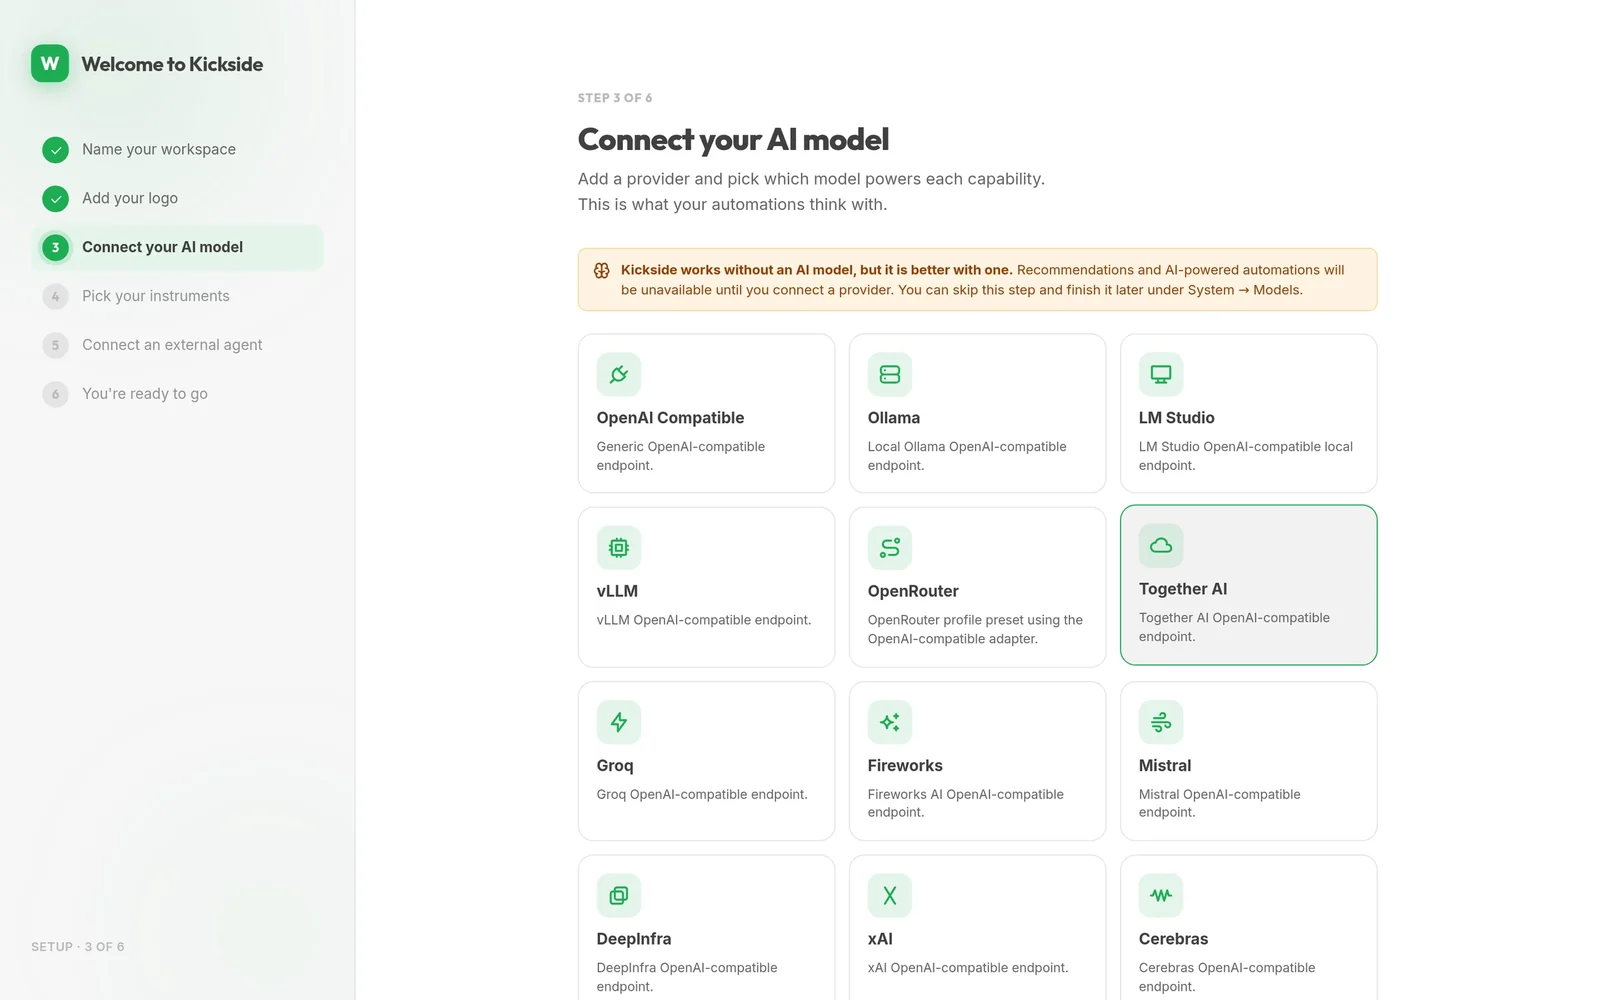1600x1000 pixels.
Task: Choose the OpenAI Compatible provider title
Action: (x=670, y=418)
